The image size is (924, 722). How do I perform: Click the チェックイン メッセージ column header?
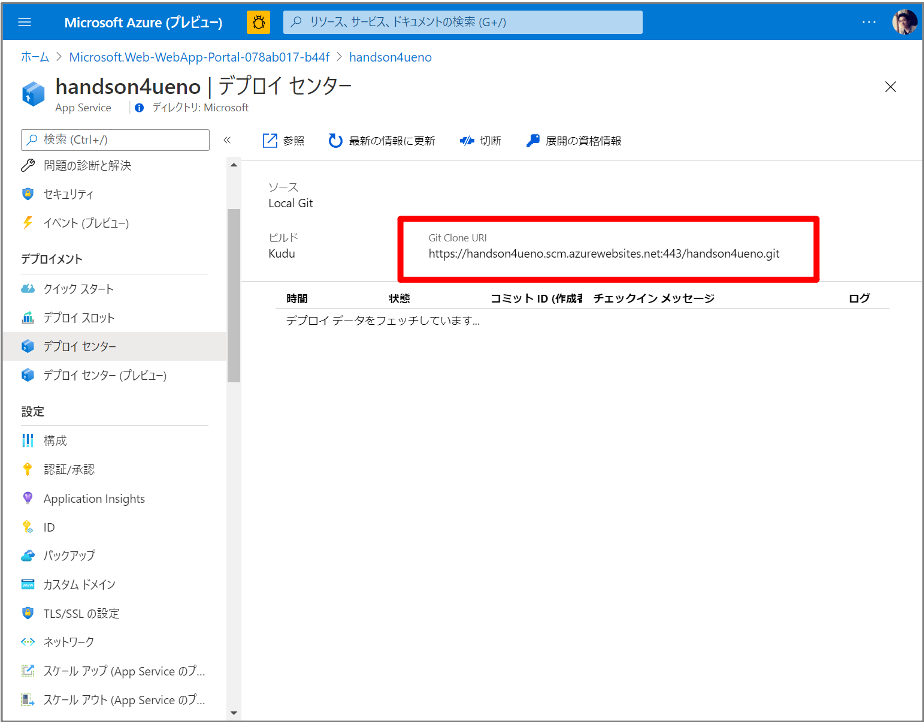(x=654, y=299)
